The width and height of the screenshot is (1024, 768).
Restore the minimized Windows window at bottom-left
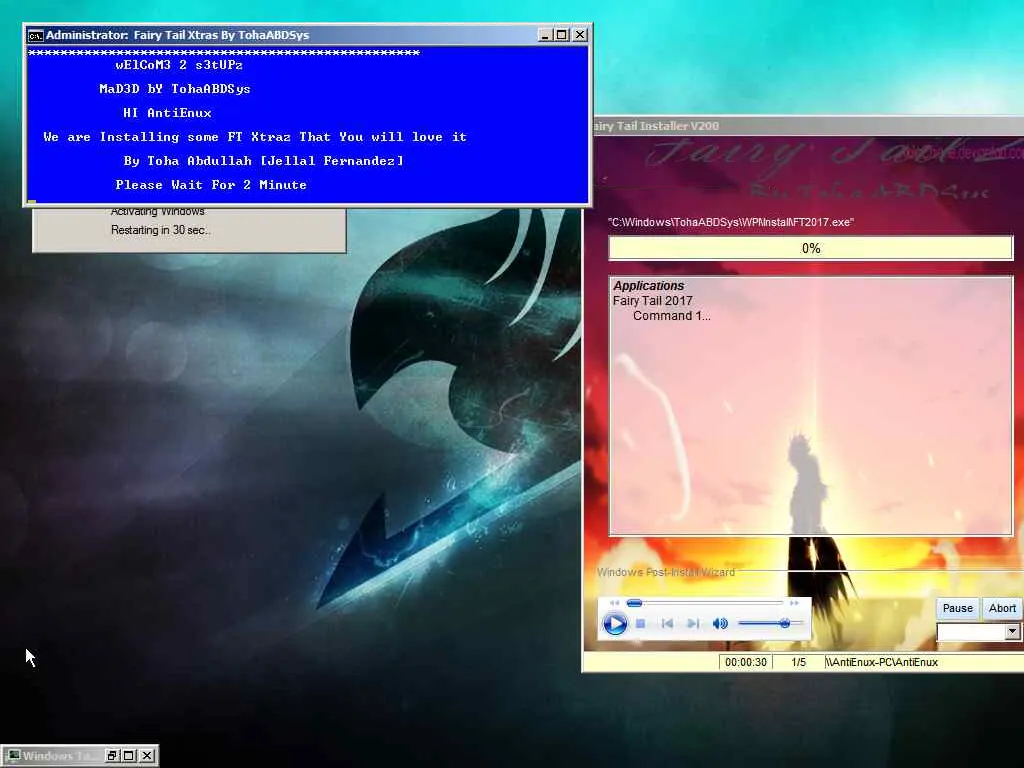pyautogui.click(x=112, y=756)
